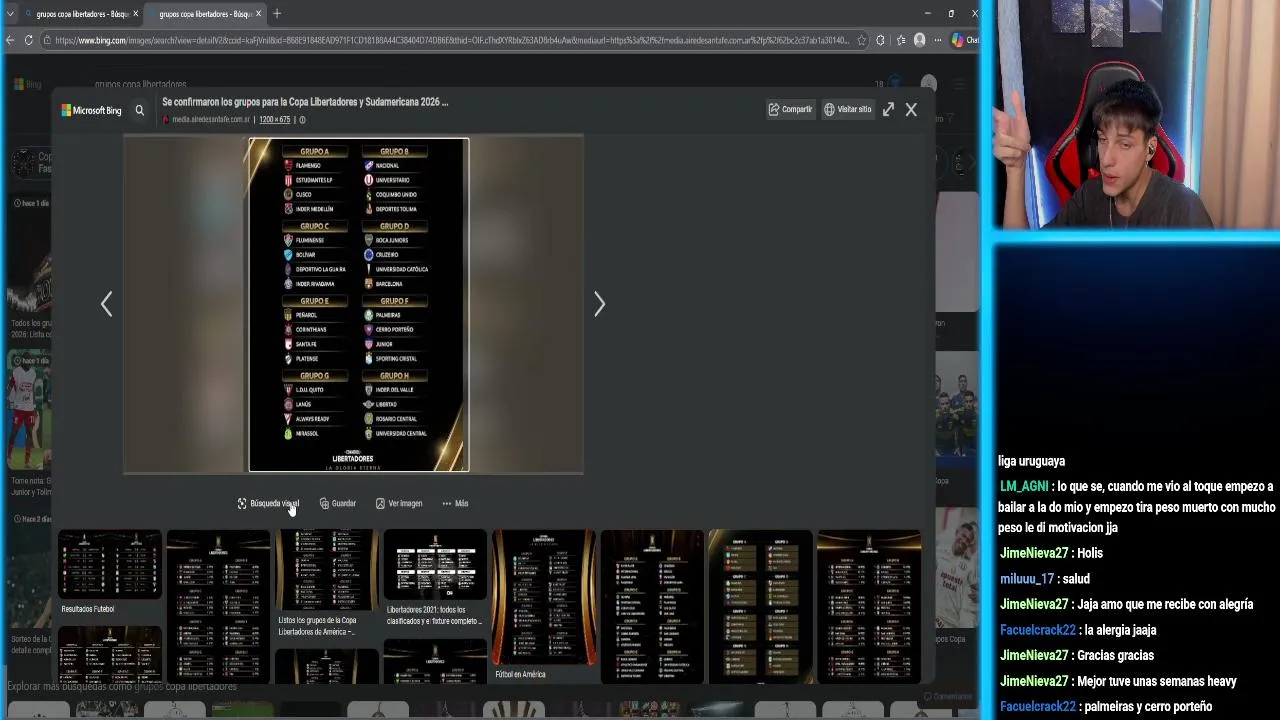The width and height of the screenshot is (1280, 720).
Task: Expand image viewer to fullscreen
Action: (x=888, y=109)
